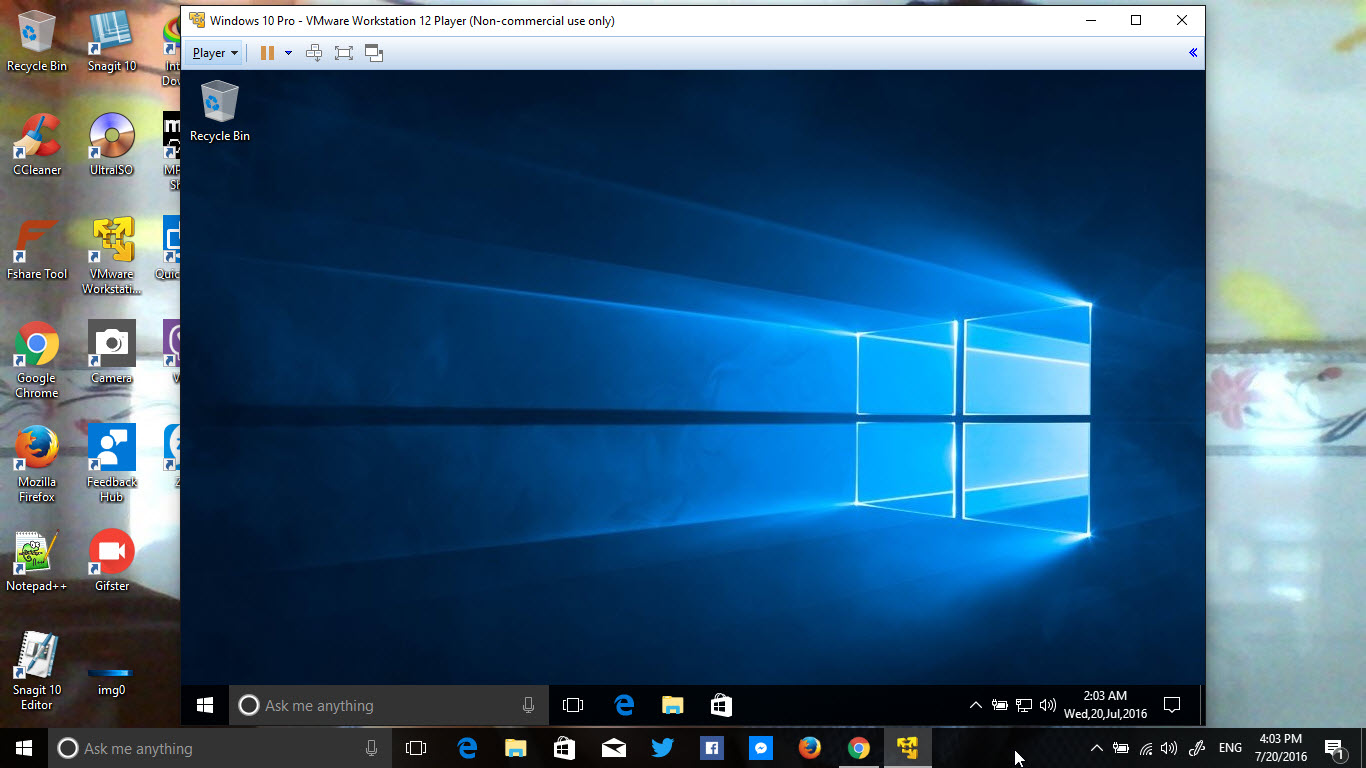
Task: Open Microsoft Edge inside the guest taskbar
Action: [623, 705]
